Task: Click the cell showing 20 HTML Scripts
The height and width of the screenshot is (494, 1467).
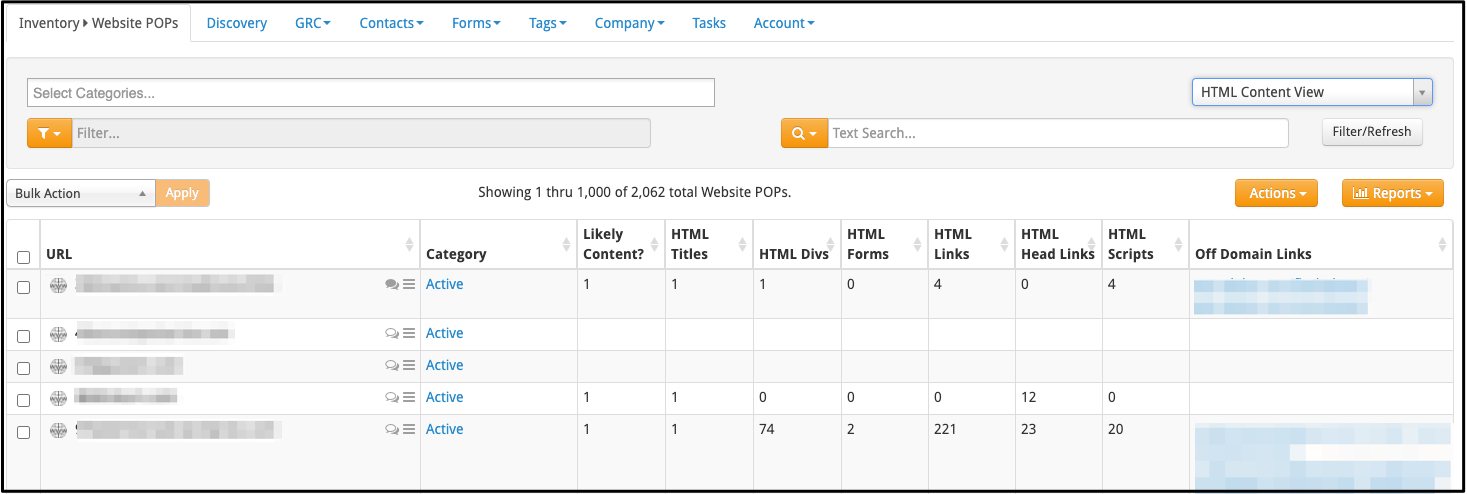Action: (1145, 453)
